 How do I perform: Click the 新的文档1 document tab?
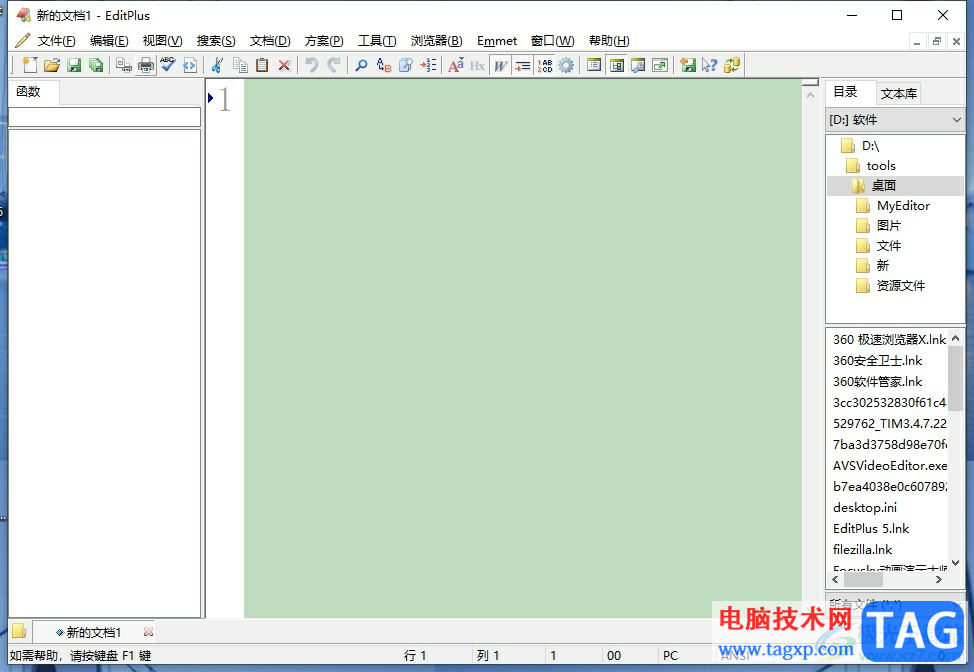pos(93,632)
